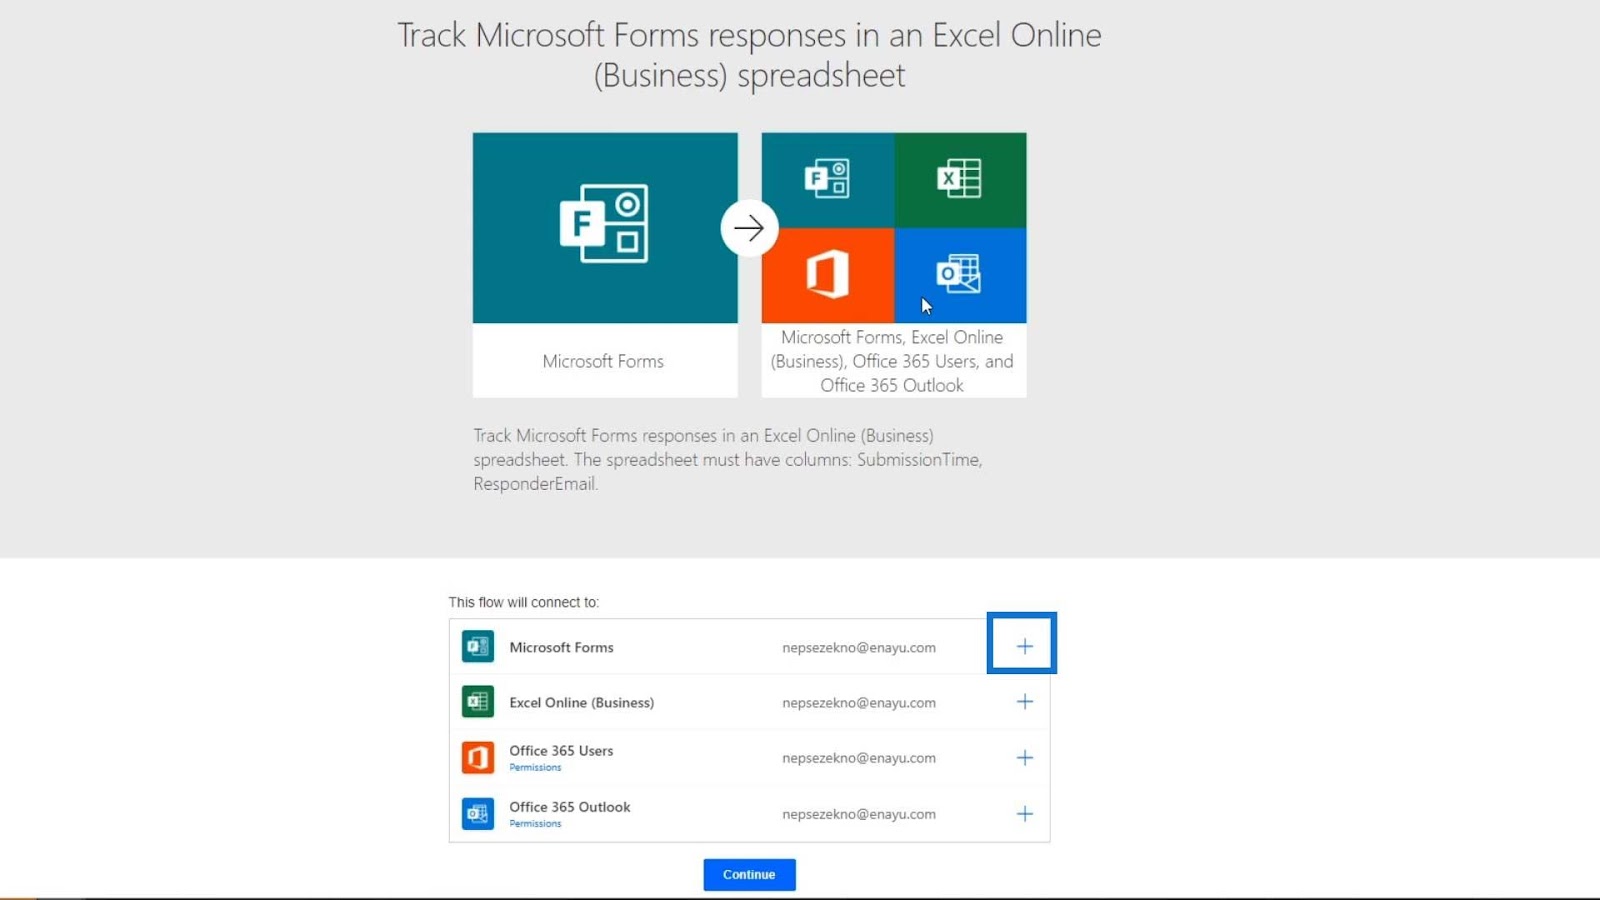Click the Excel Online (Business) row icon
The width and height of the screenshot is (1600, 900).
tap(478, 702)
